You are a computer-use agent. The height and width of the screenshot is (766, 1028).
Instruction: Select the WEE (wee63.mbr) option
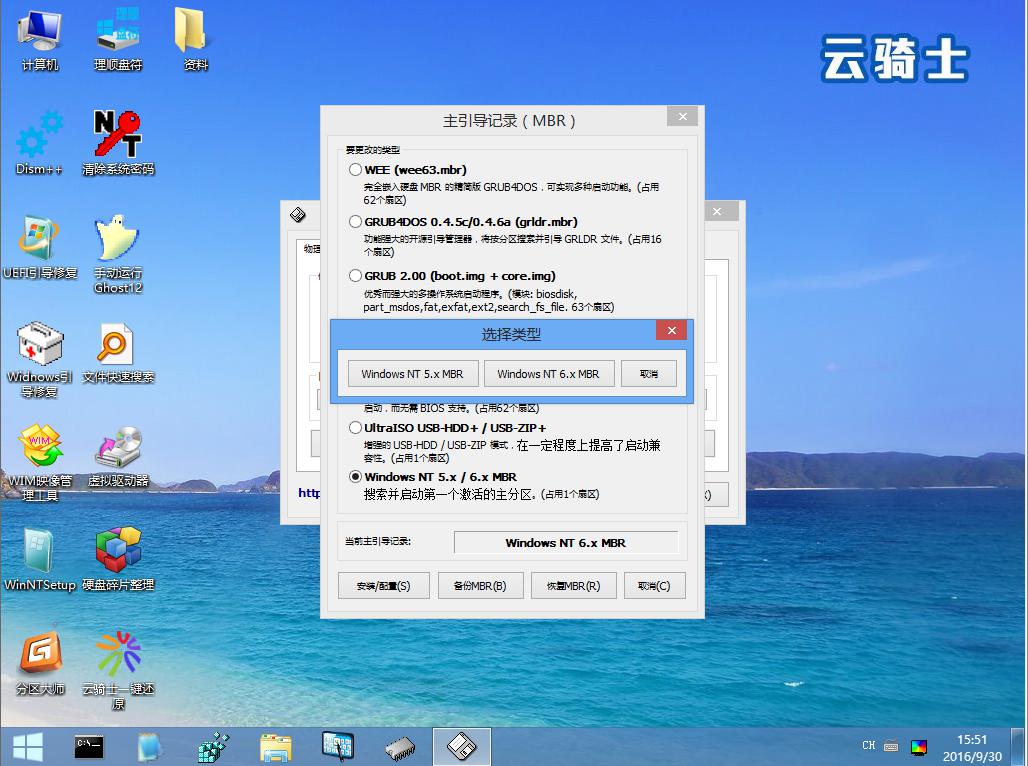[x=356, y=169]
